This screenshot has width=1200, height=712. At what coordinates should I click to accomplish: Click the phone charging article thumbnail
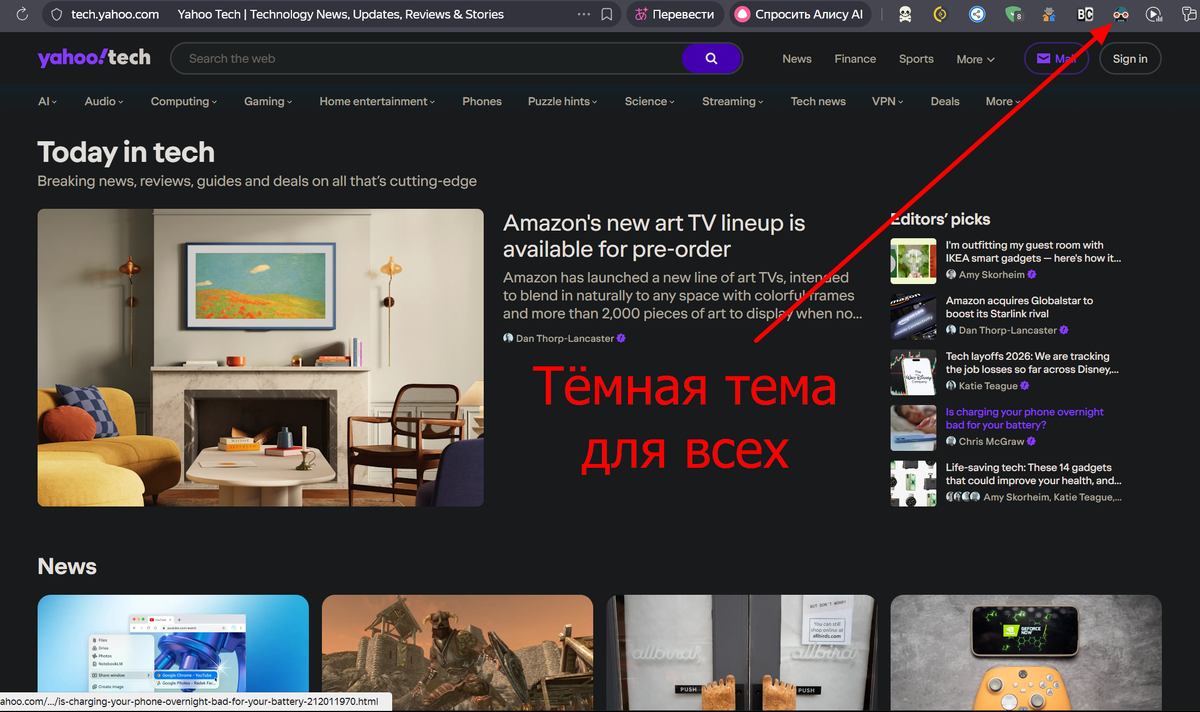coord(913,428)
